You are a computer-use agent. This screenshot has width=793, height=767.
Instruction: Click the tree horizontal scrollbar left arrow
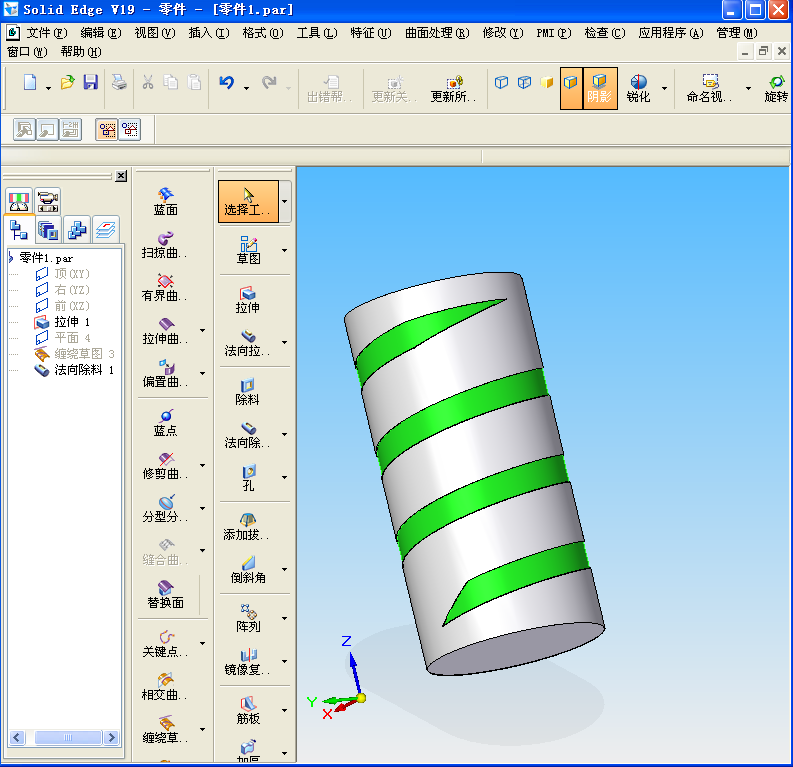pos(17,738)
